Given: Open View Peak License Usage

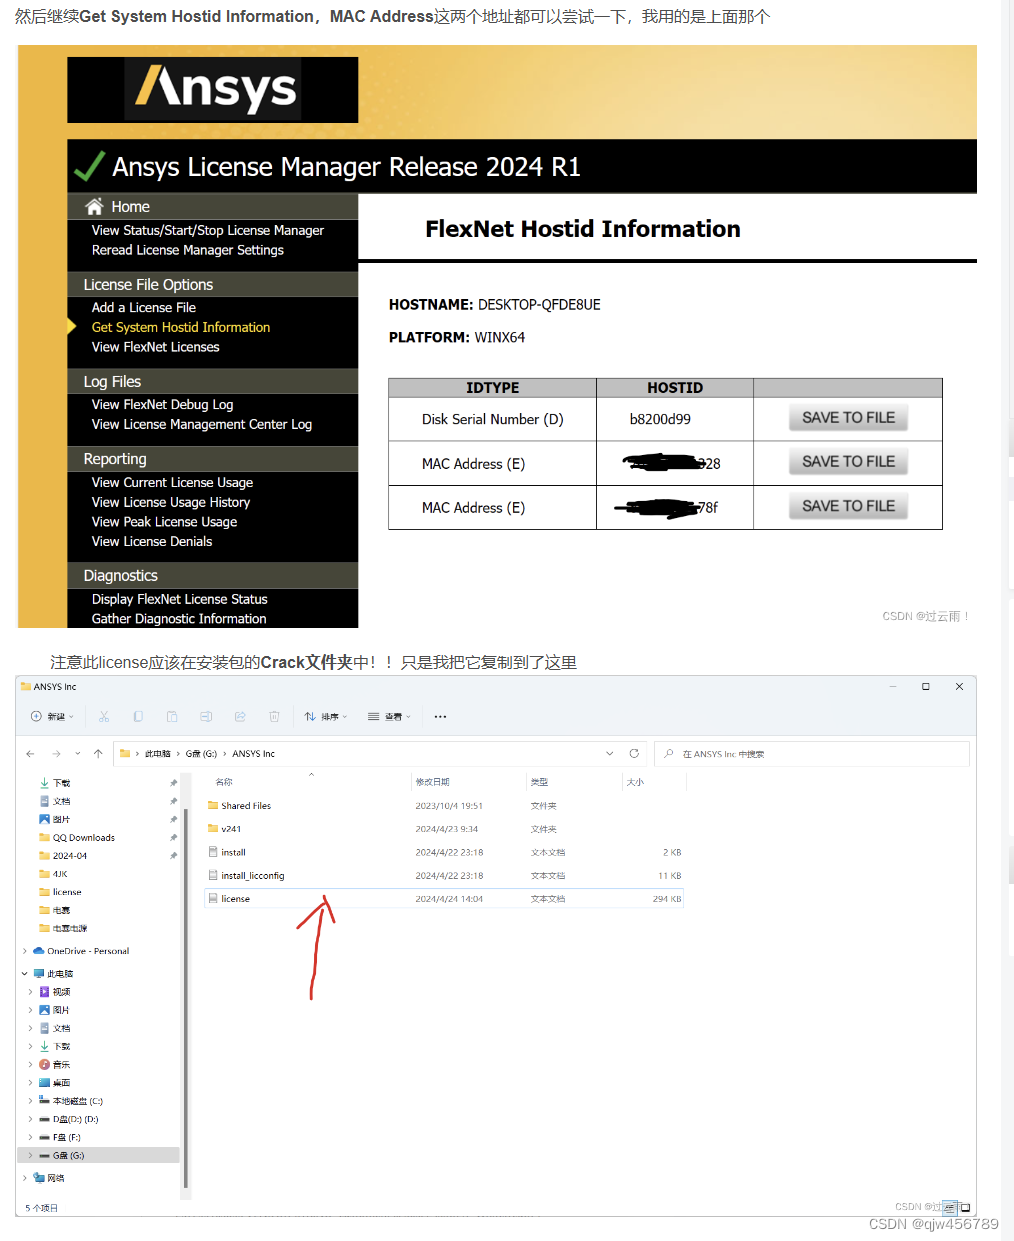Looking at the screenshot, I should [165, 522].
